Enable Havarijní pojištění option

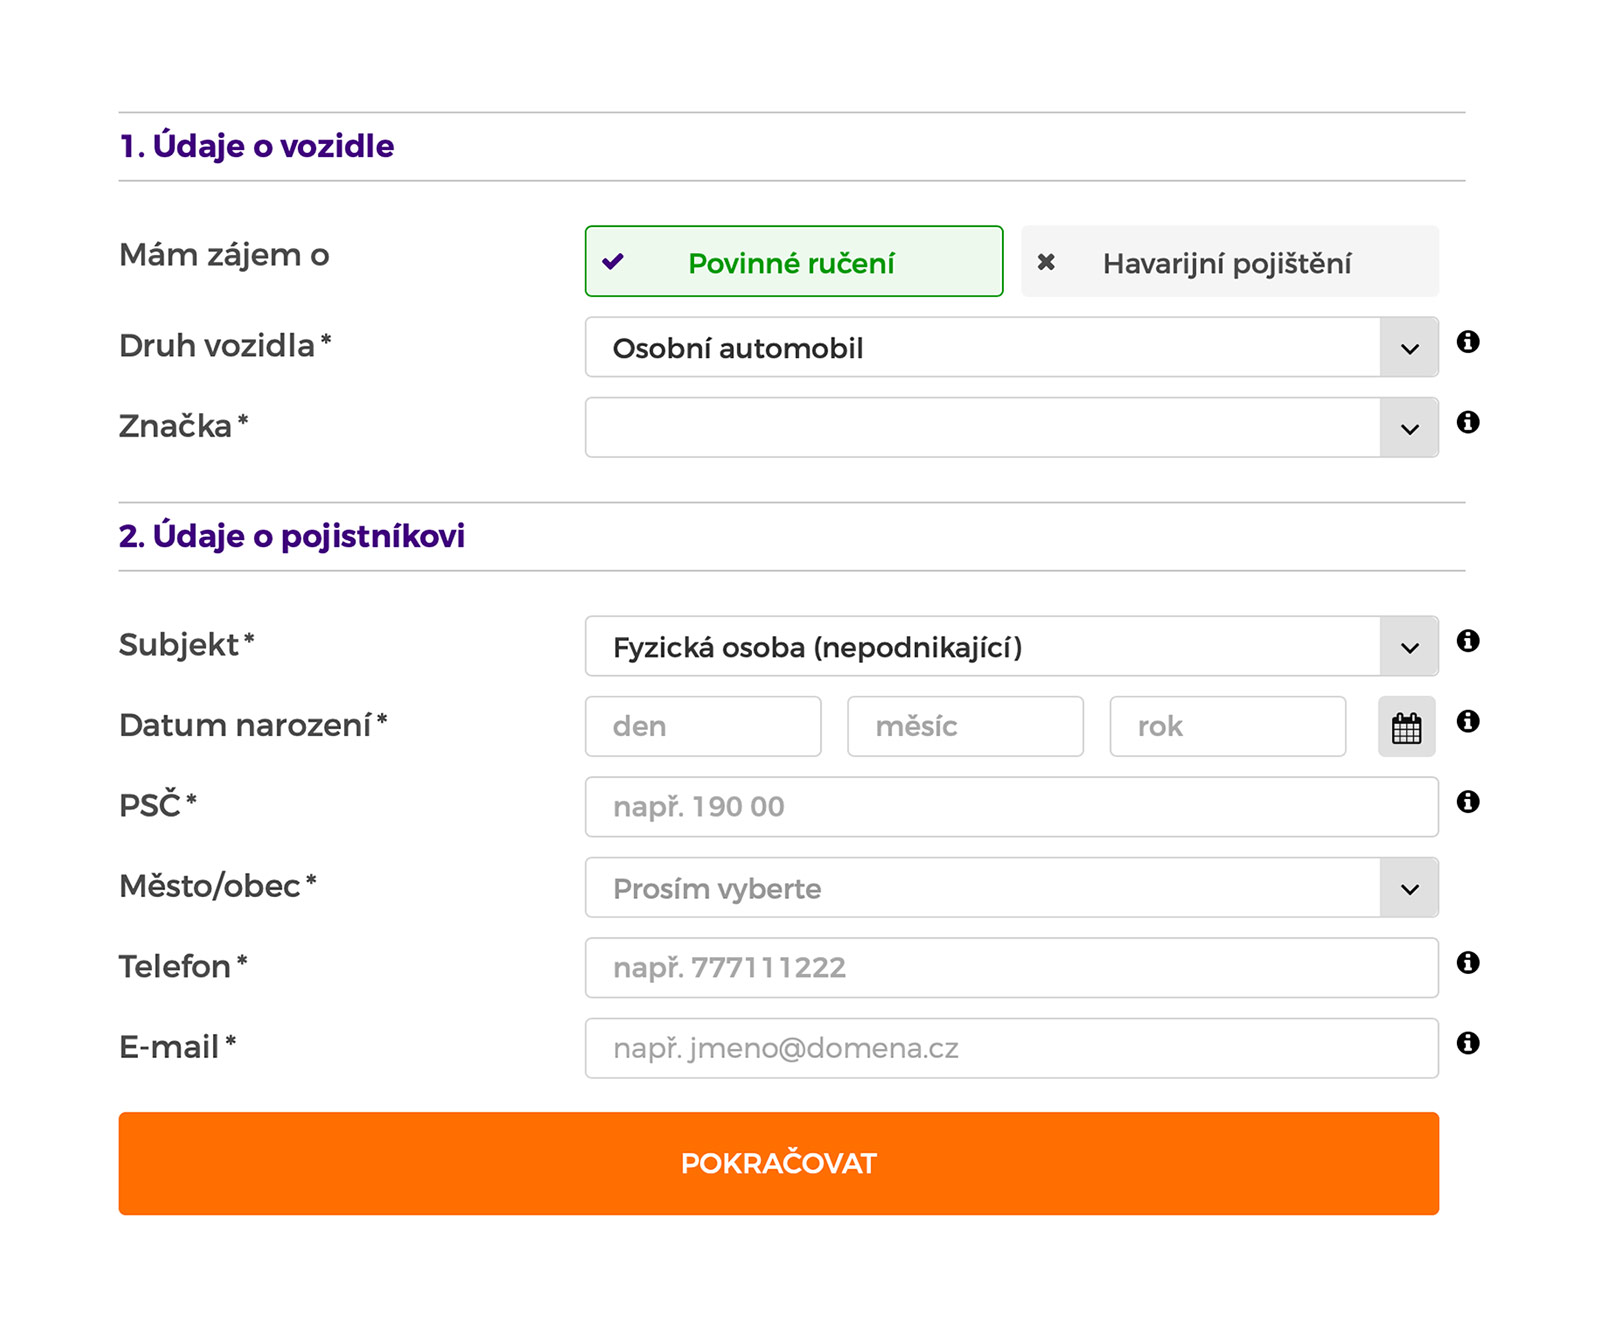tap(1230, 261)
